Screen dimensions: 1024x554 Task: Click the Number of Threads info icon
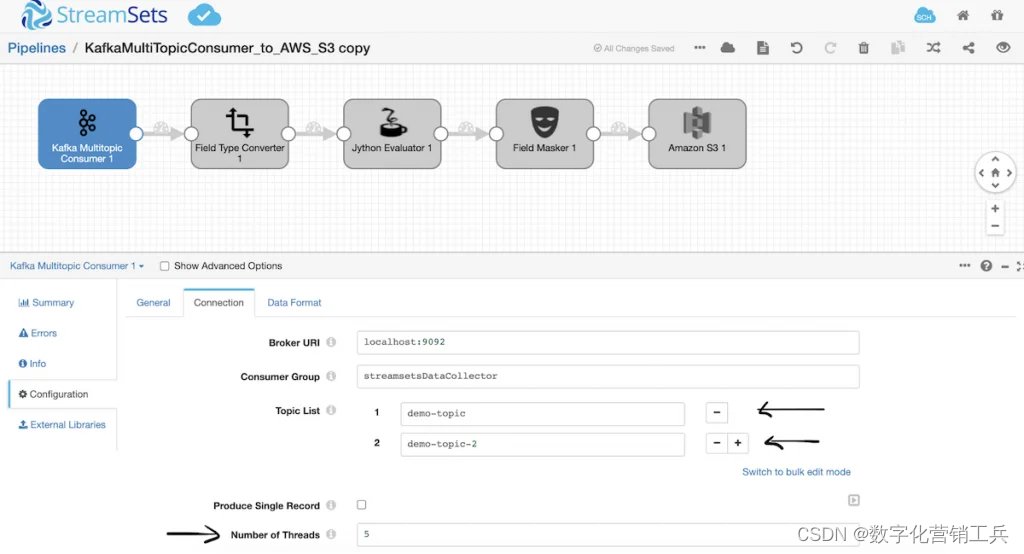click(x=331, y=534)
